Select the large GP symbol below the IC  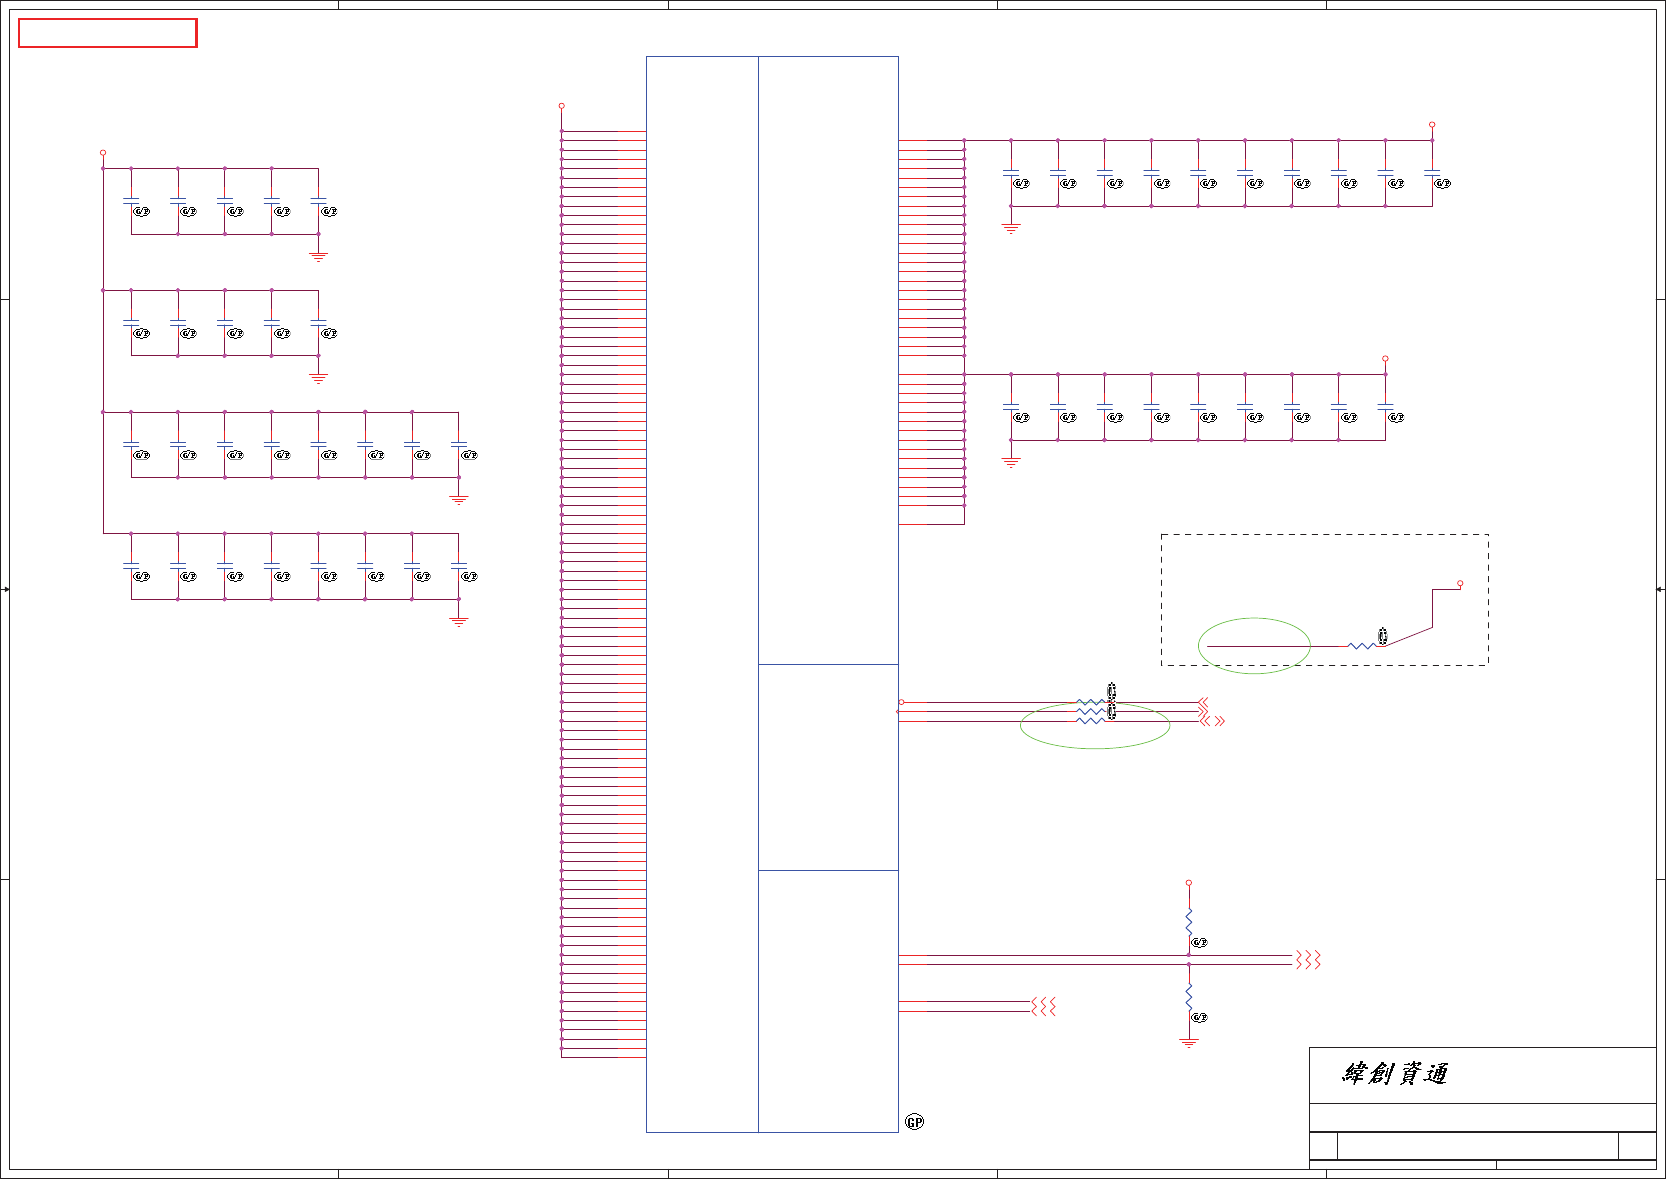[x=915, y=1122]
